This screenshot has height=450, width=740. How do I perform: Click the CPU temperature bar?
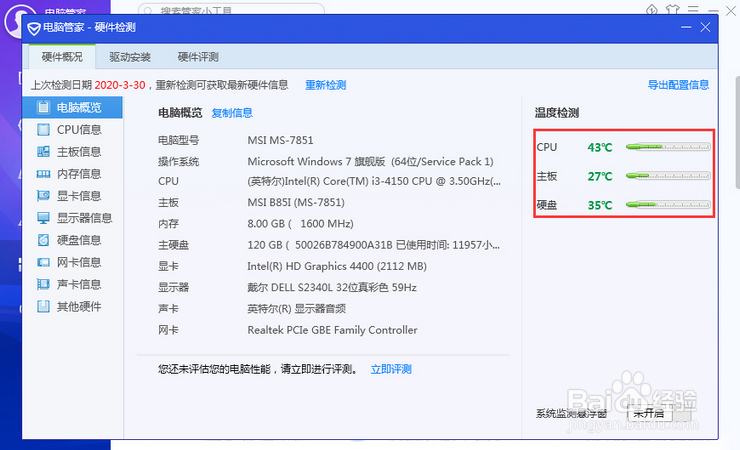pyautogui.click(x=668, y=147)
